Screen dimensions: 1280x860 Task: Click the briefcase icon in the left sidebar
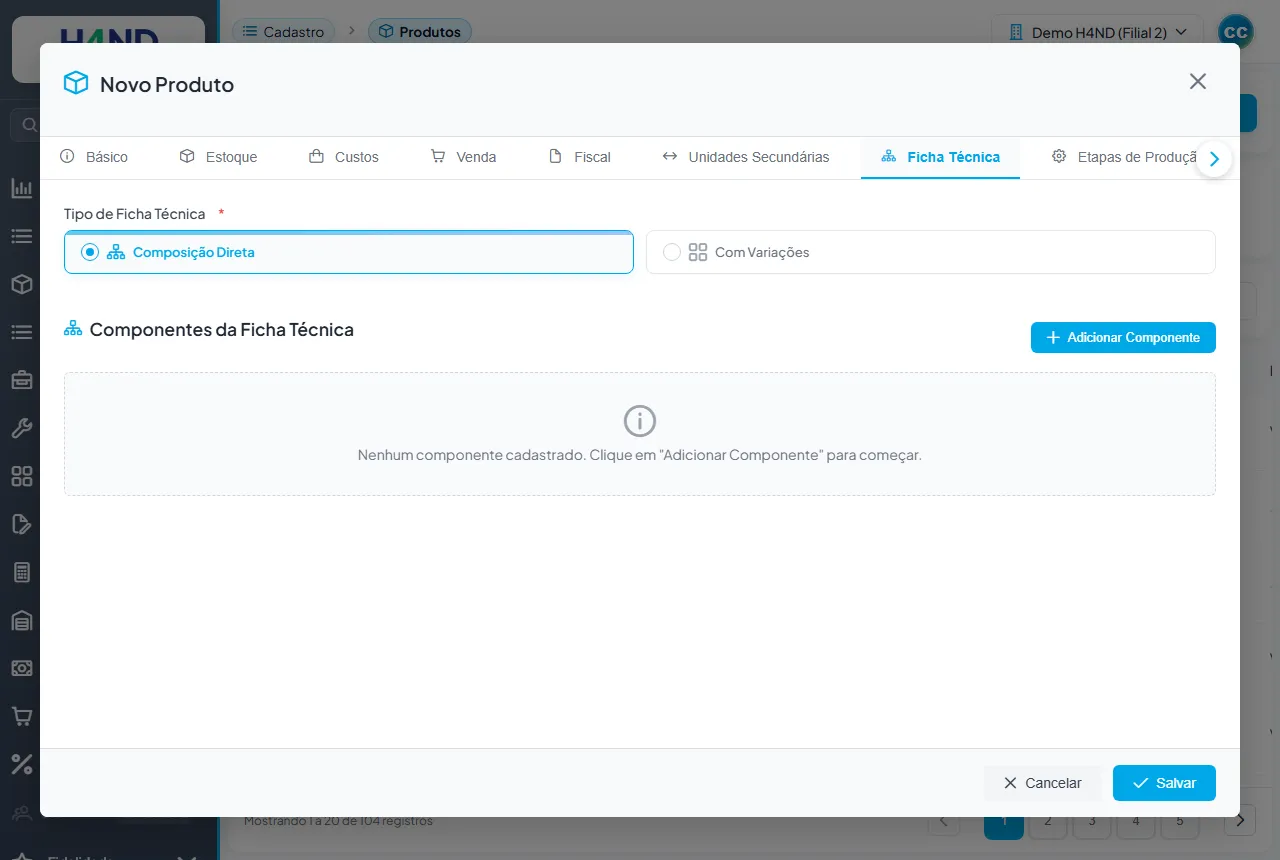[21, 380]
